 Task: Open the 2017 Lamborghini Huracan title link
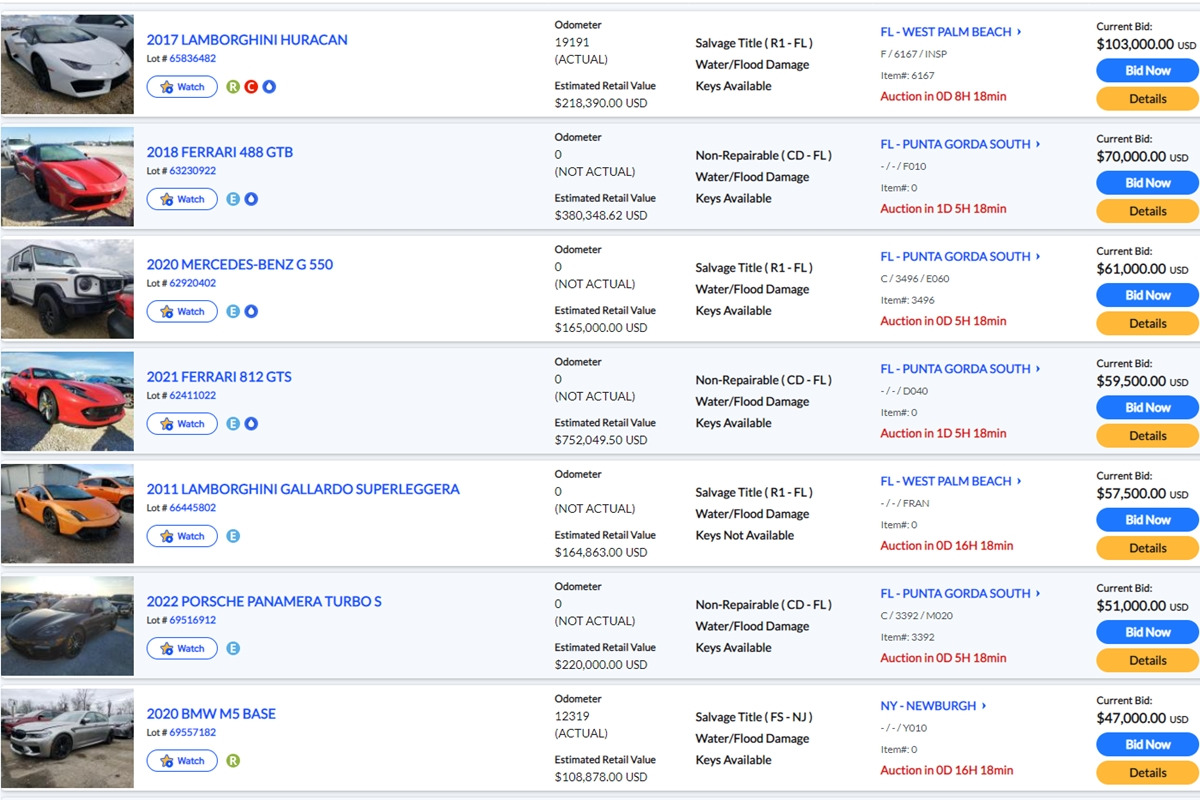[x=247, y=40]
